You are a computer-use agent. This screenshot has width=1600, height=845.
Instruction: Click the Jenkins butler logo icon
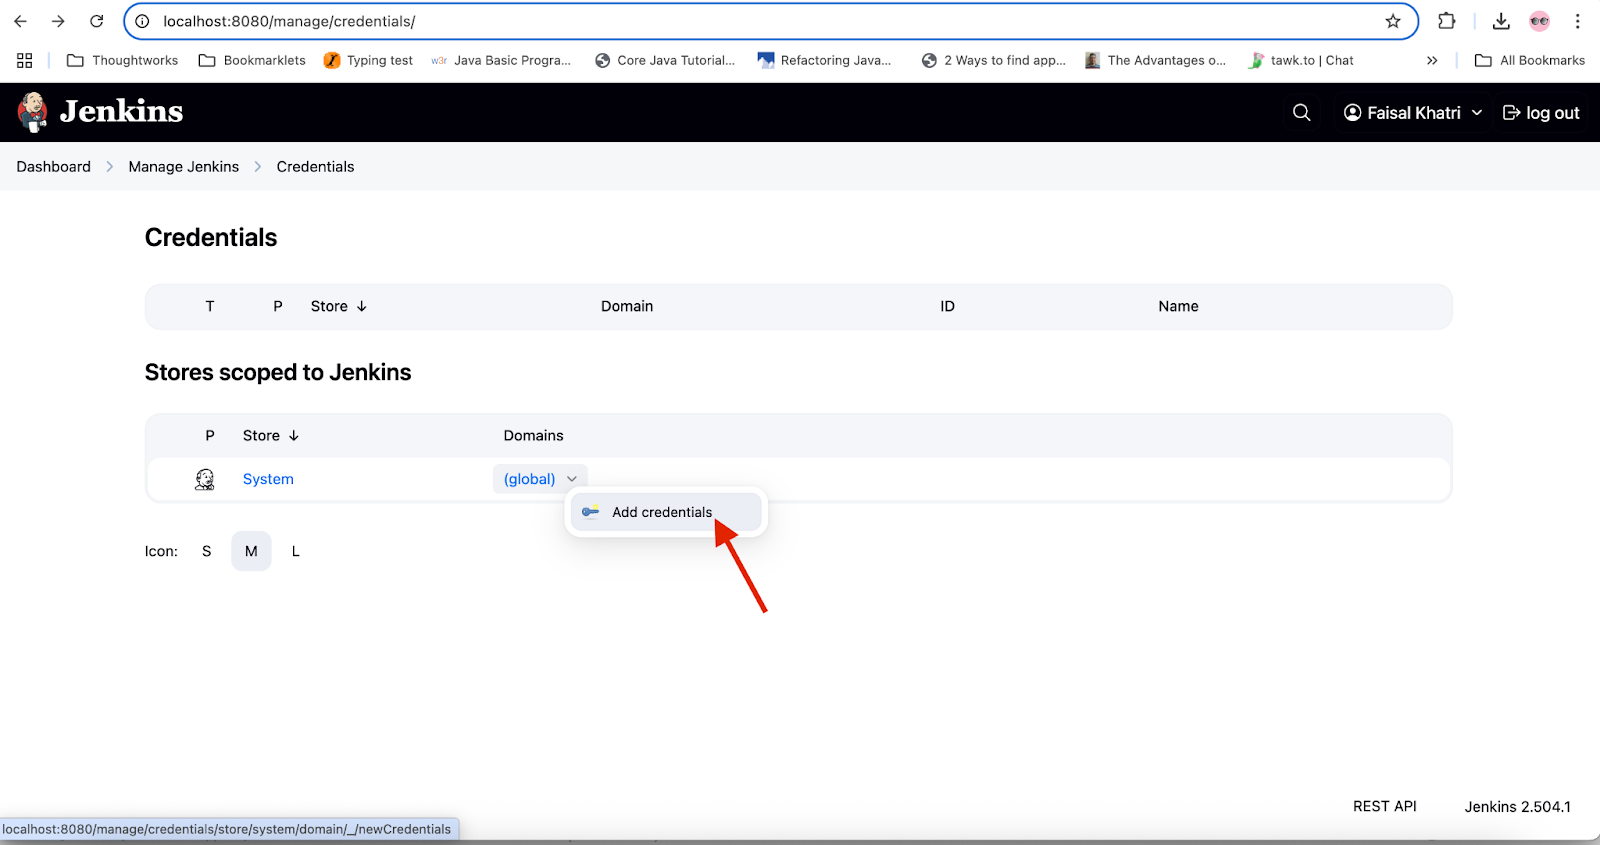33,112
